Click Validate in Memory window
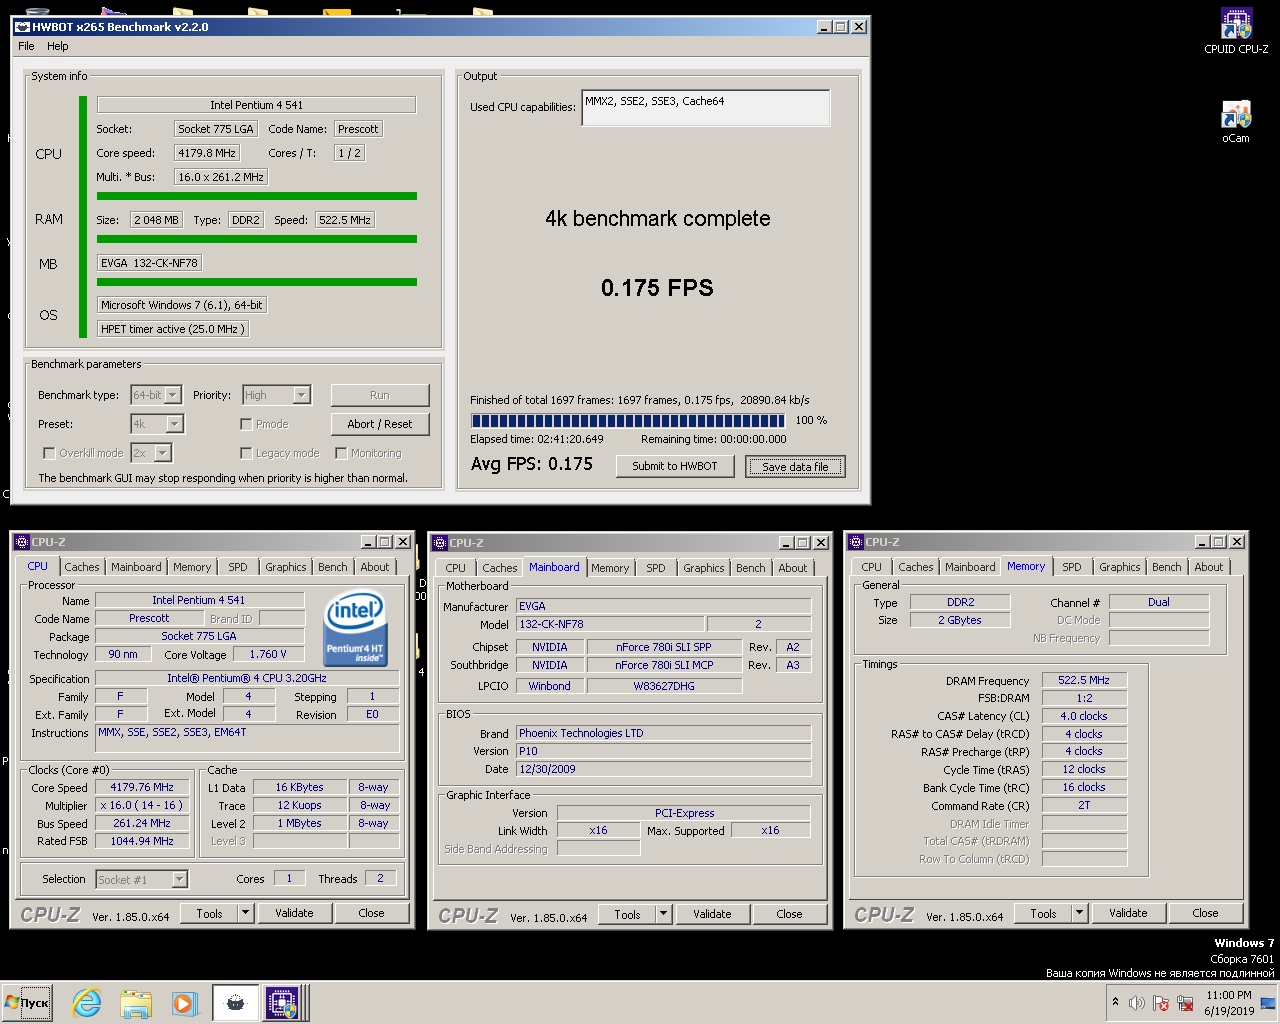This screenshot has height=1024, width=1280. tap(1128, 913)
